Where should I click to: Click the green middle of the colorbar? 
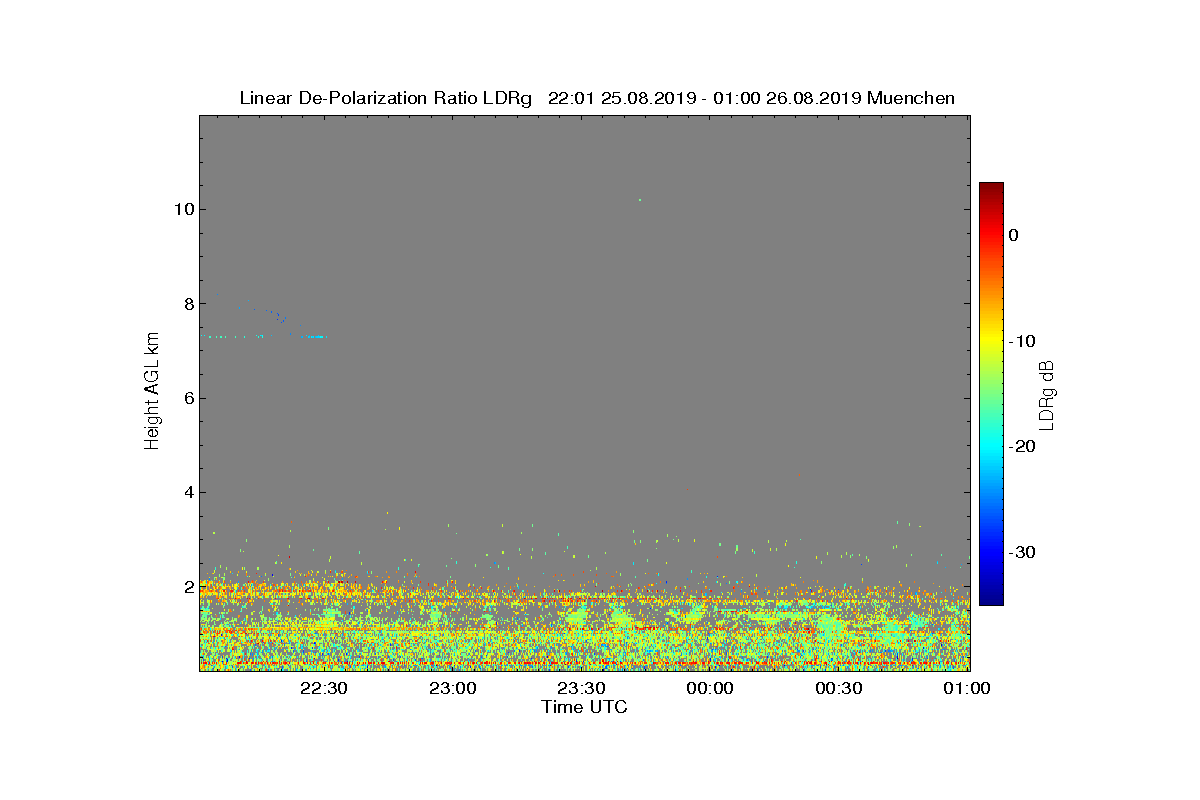point(991,394)
